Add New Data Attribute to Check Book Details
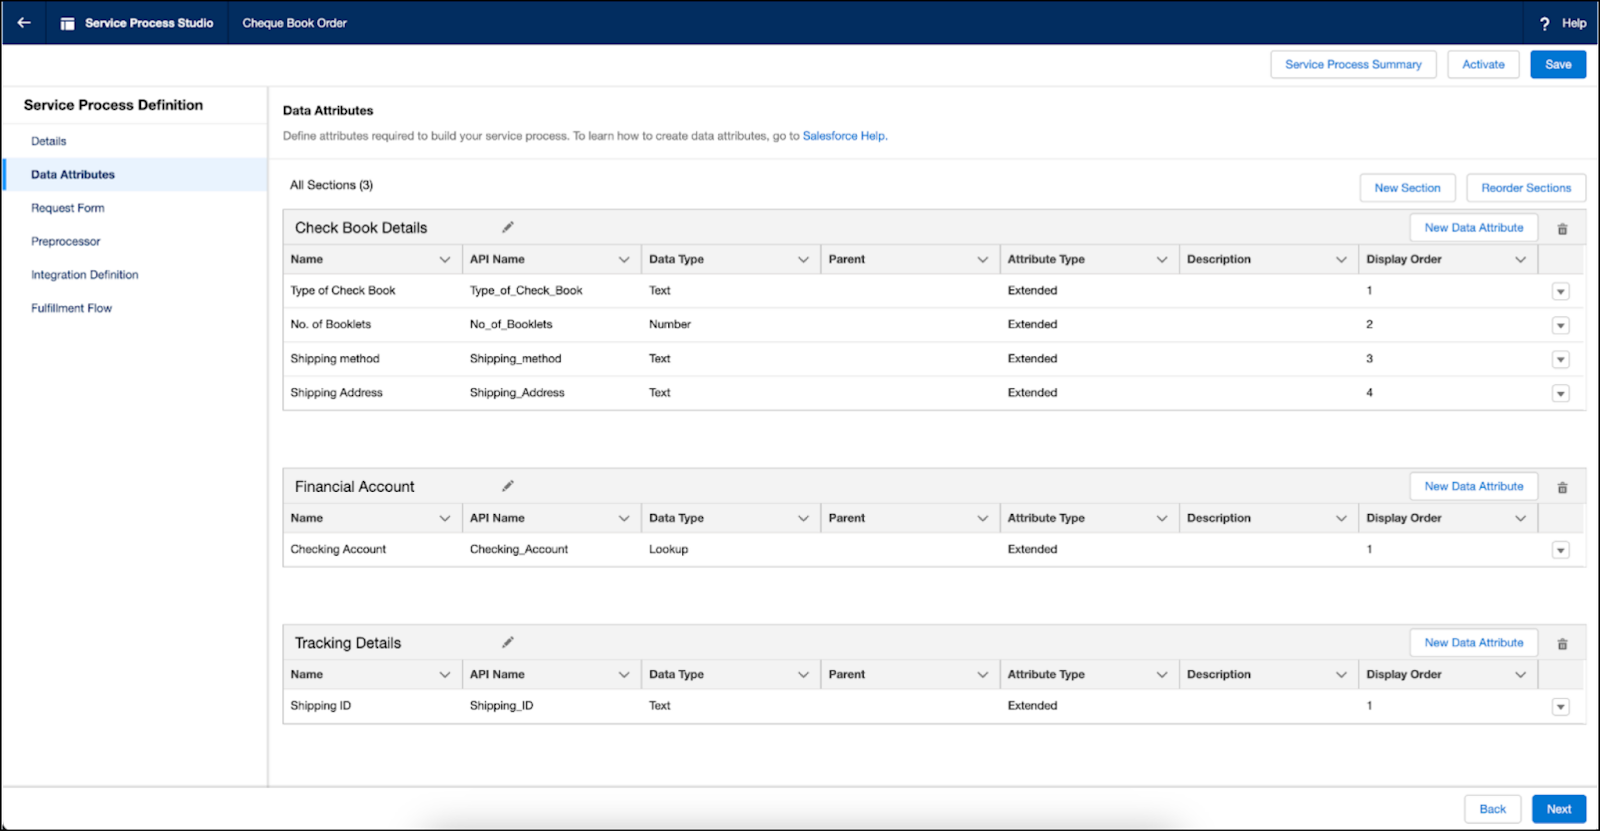 [x=1474, y=228]
